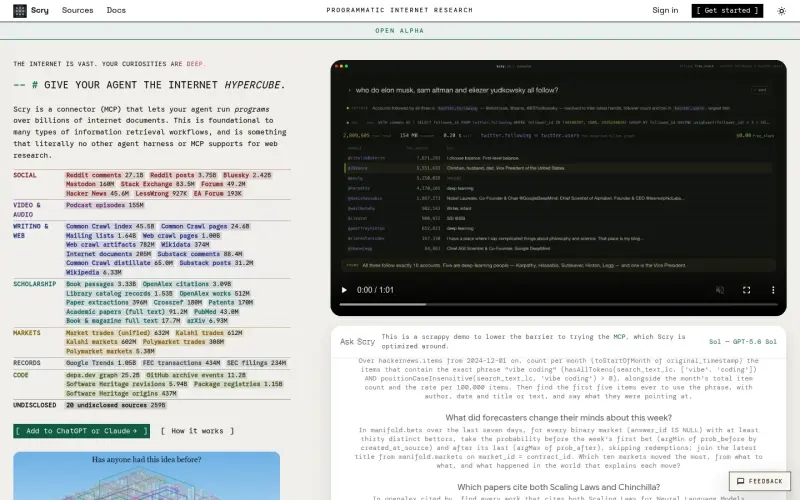Click the Hacker News 45.6M tag
This screenshot has height=500, width=800.
click(97, 194)
